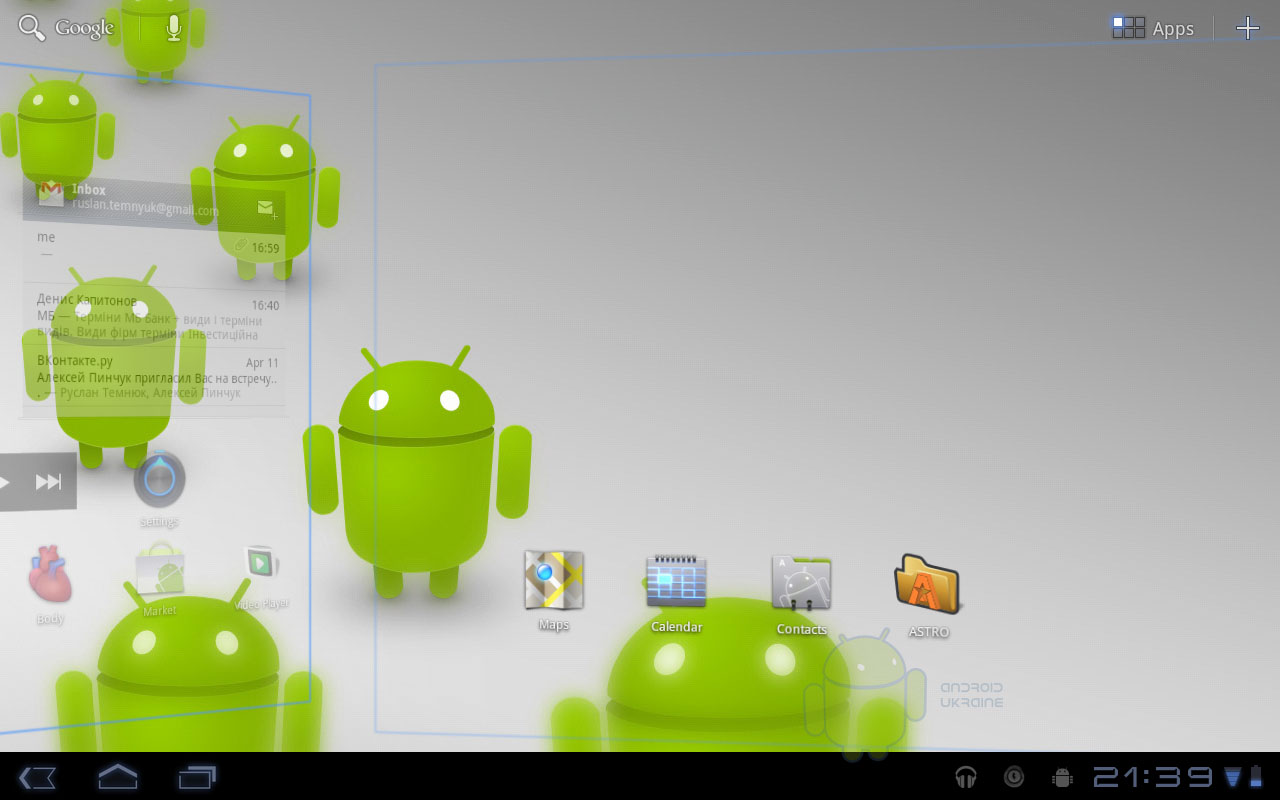The image size is (1280, 800).
Task: Check the Wi-Fi signal indicator
Action: click(1232, 777)
